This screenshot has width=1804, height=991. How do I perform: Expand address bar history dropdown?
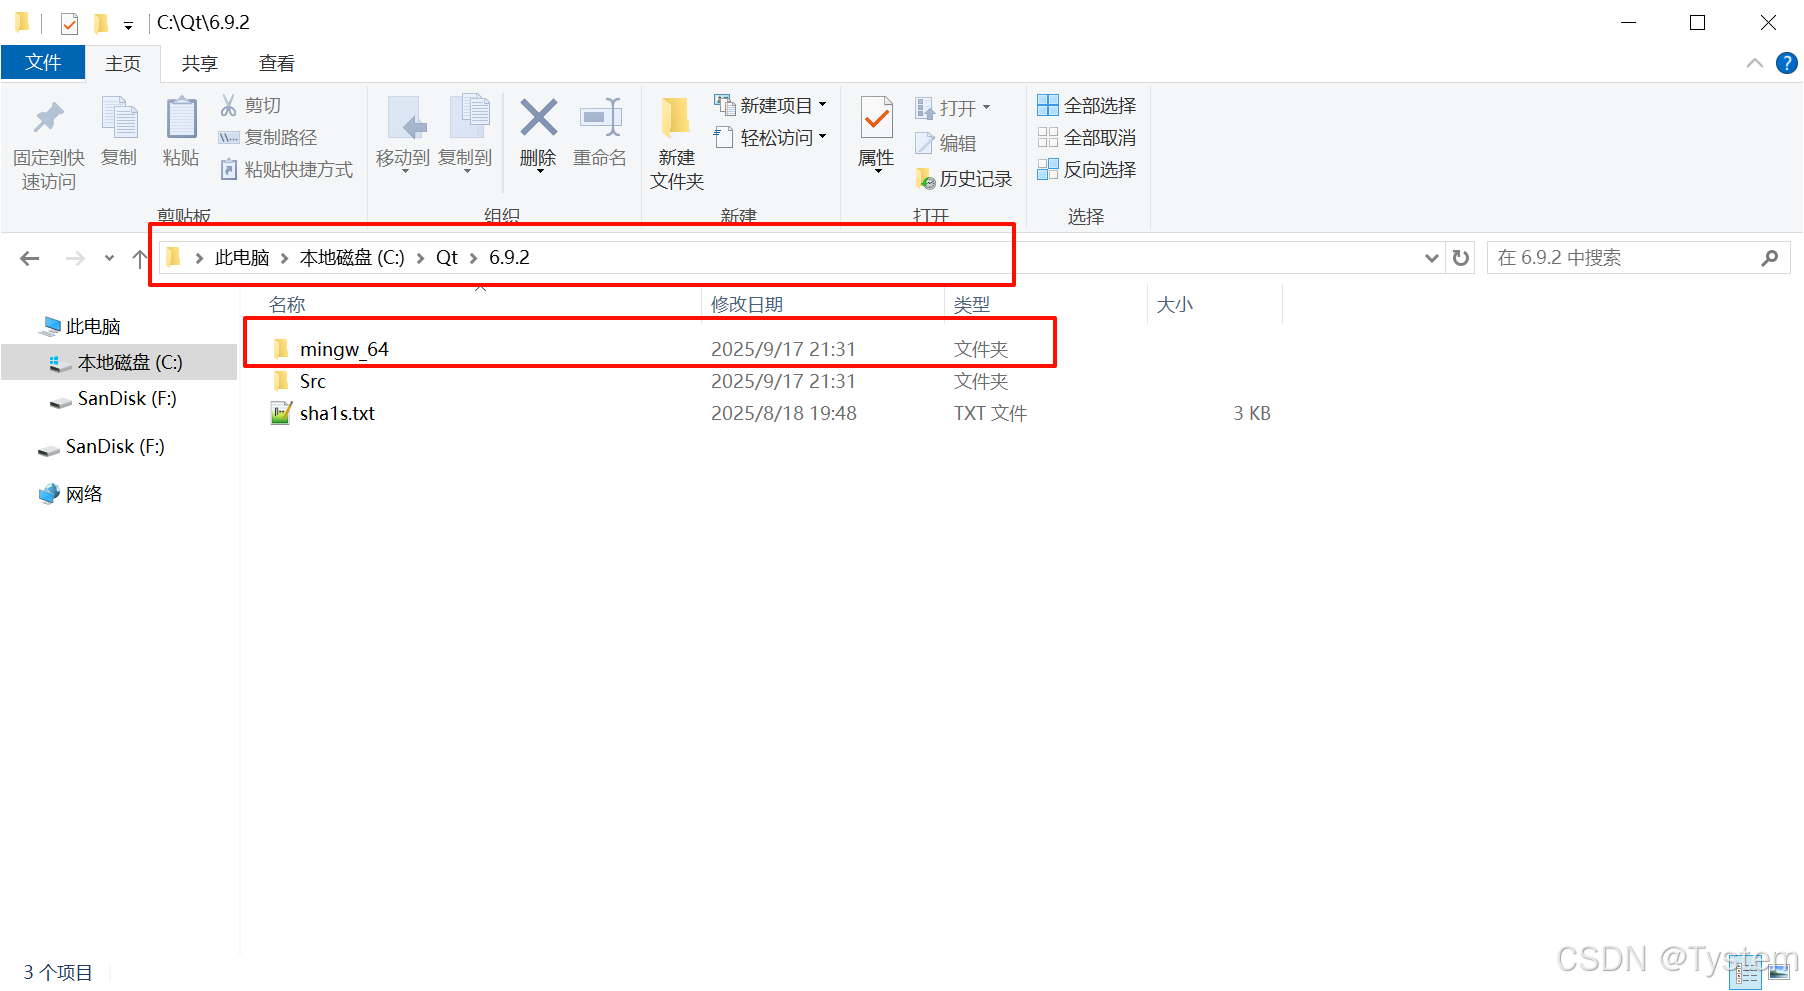click(x=1432, y=258)
